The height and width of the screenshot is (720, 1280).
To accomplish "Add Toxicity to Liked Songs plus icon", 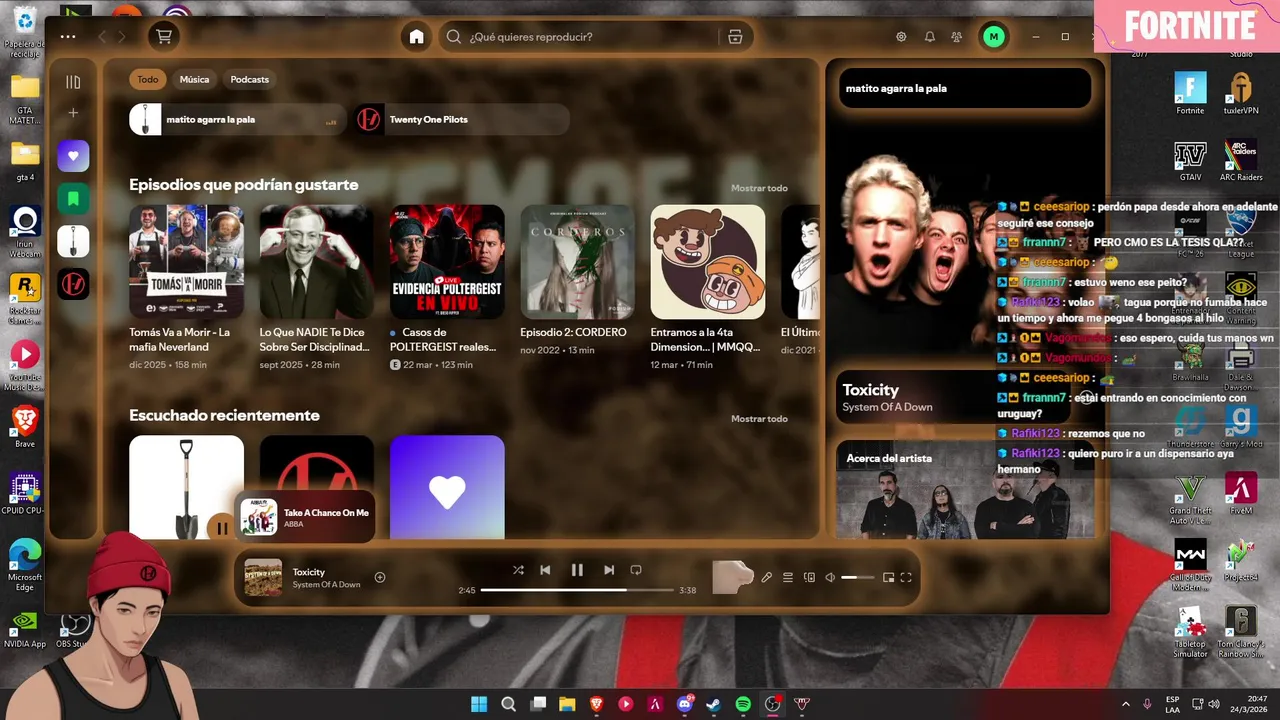I will (x=380, y=577).
